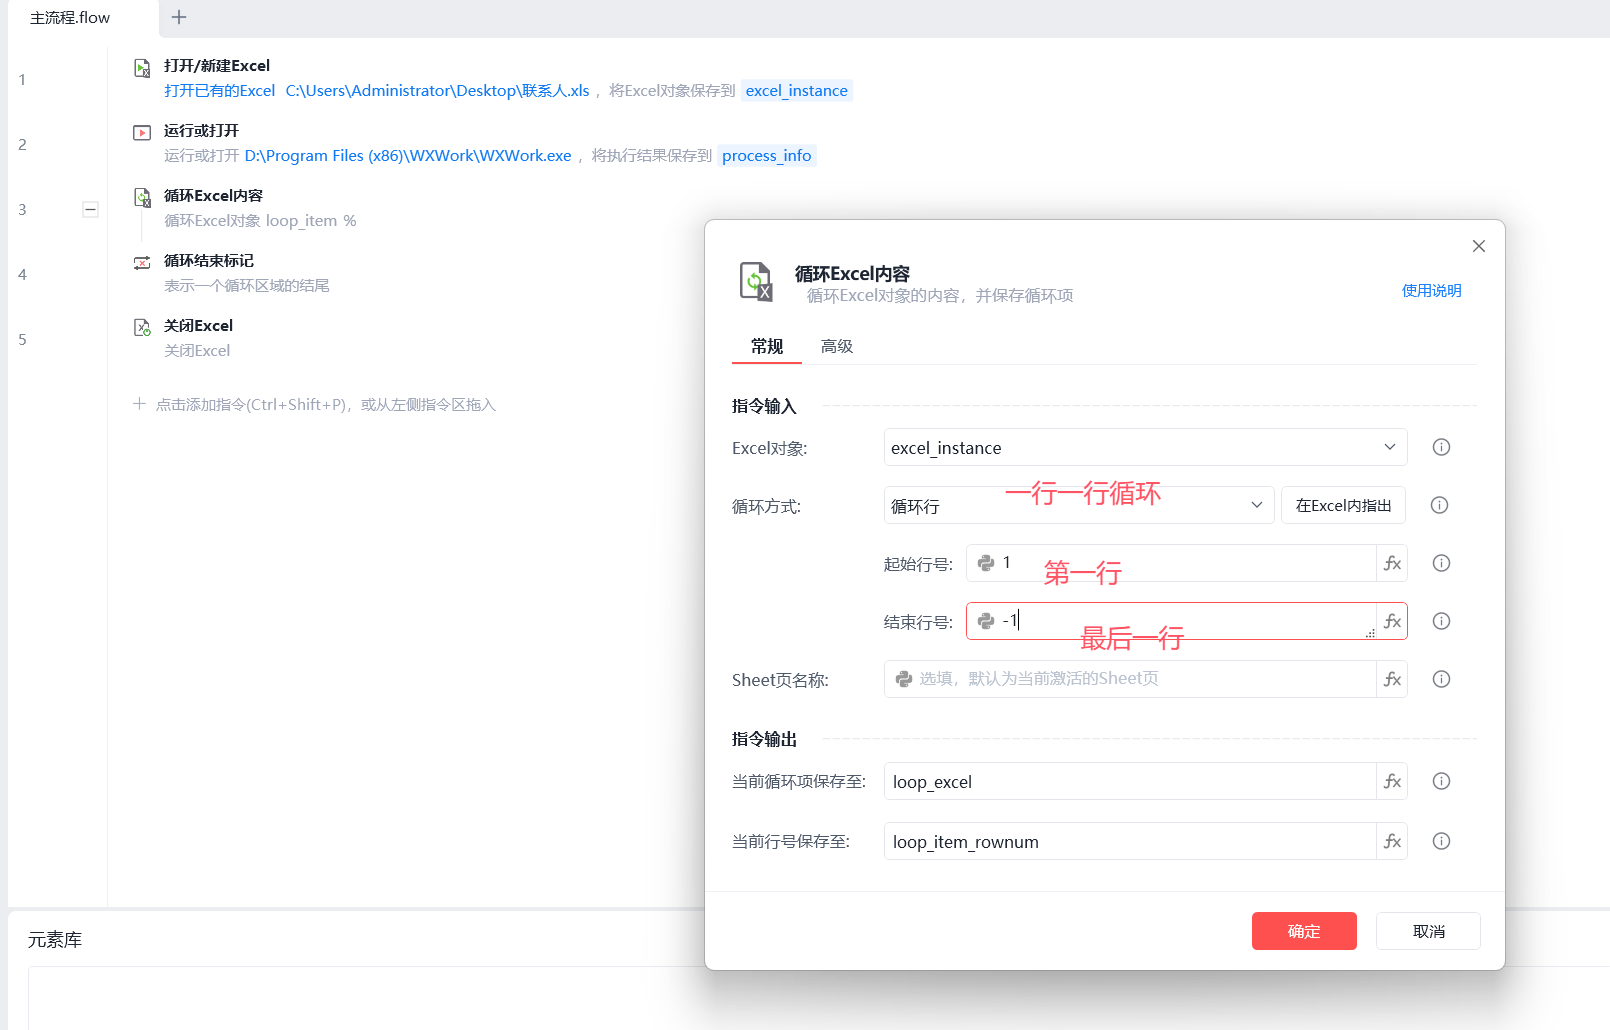Click the excel_instance variable tag
The height and width of the screenshot is (1030, 1610).
click(796, 90)
